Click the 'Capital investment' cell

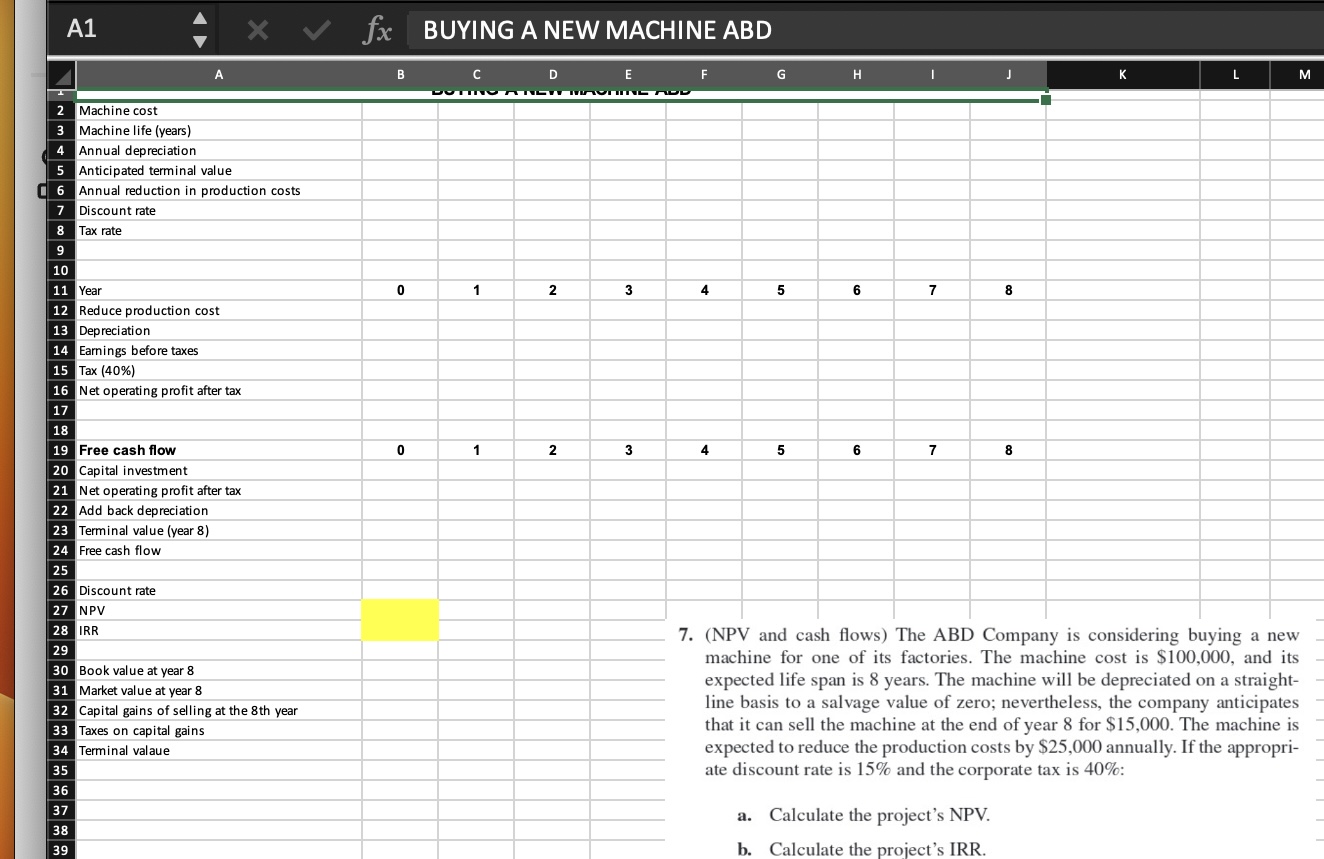(218, 470)
